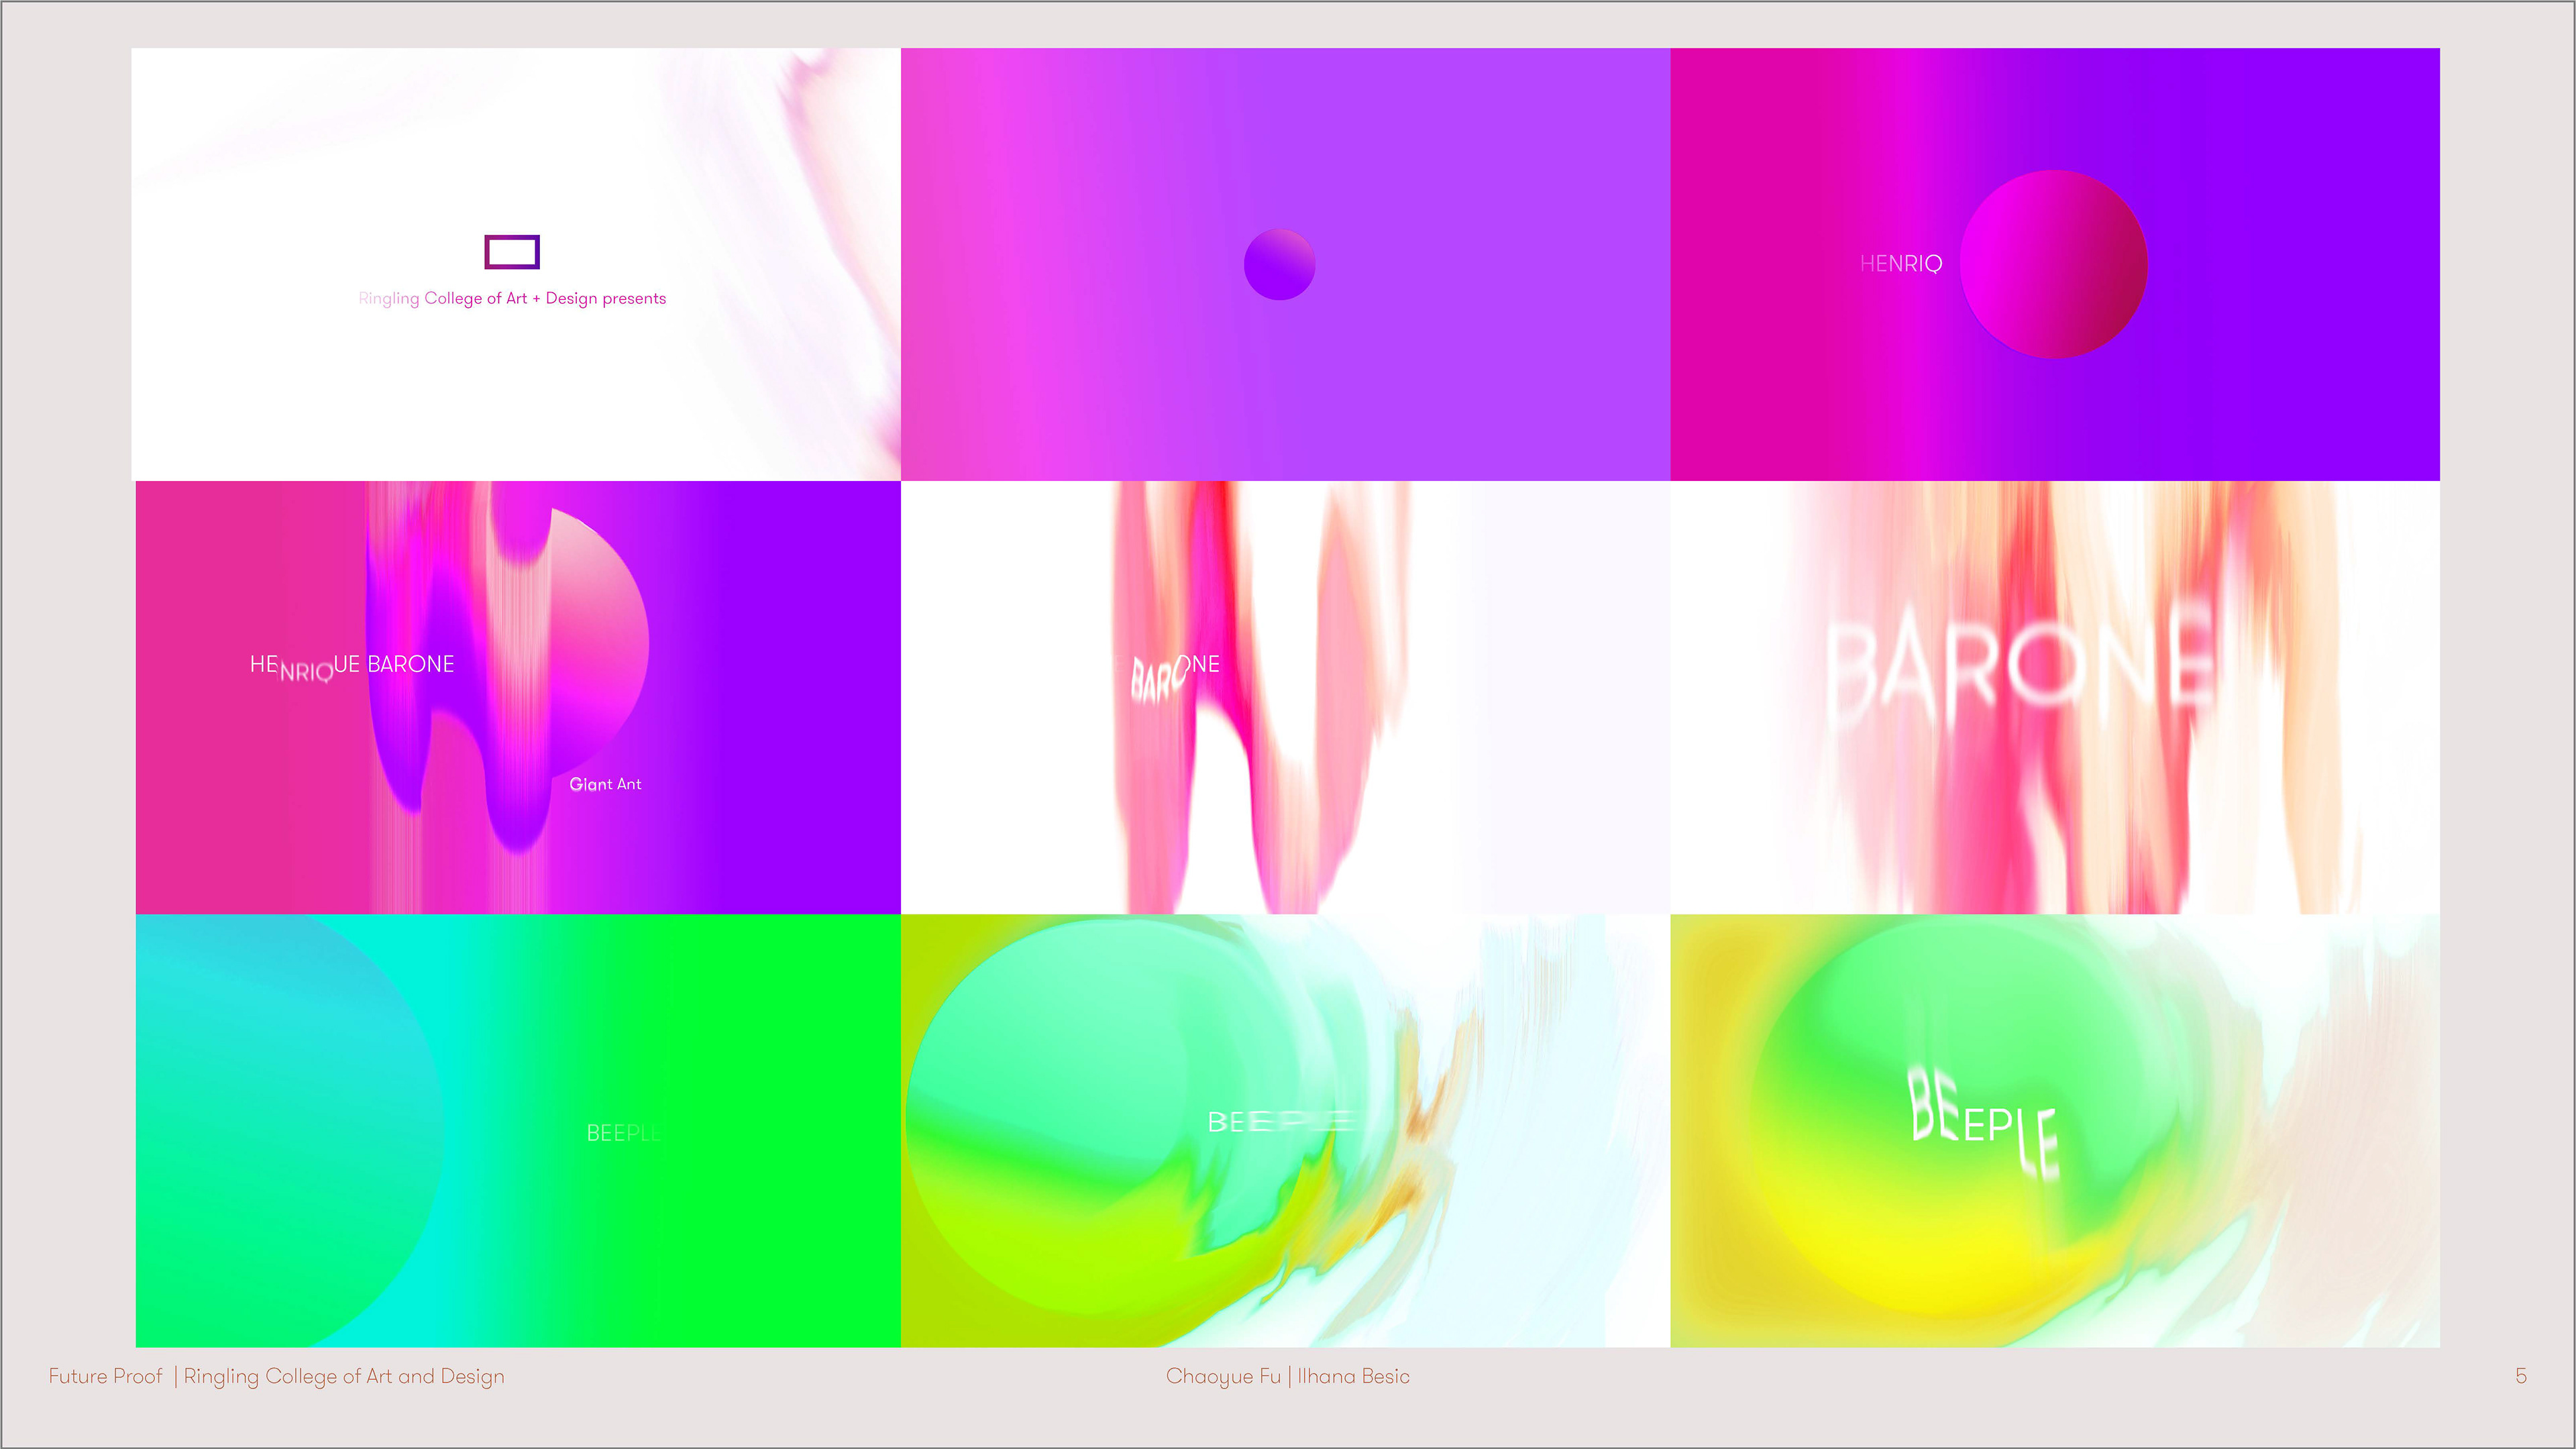Click 'Ringling College of Art + Design presents' text

[512, 298]
